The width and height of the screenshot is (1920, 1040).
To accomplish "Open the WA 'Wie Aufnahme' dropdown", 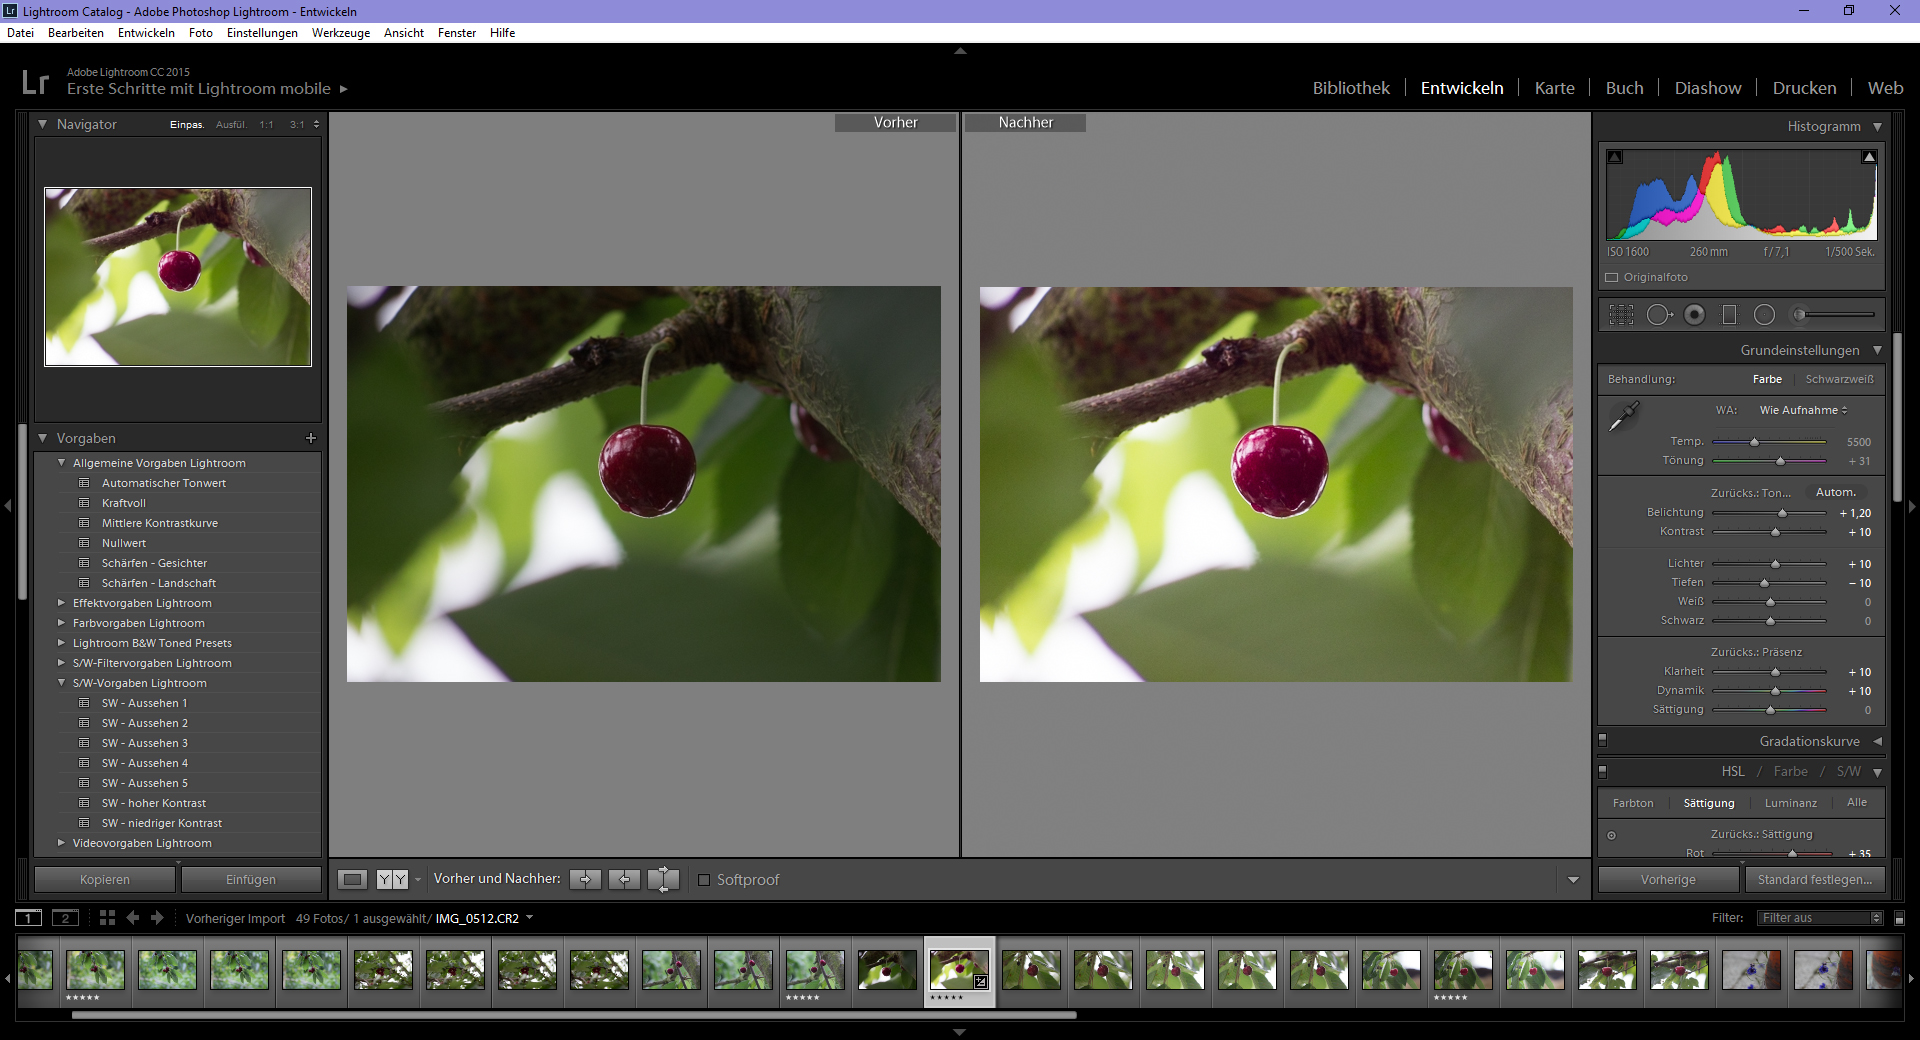I will point(1803,410).
